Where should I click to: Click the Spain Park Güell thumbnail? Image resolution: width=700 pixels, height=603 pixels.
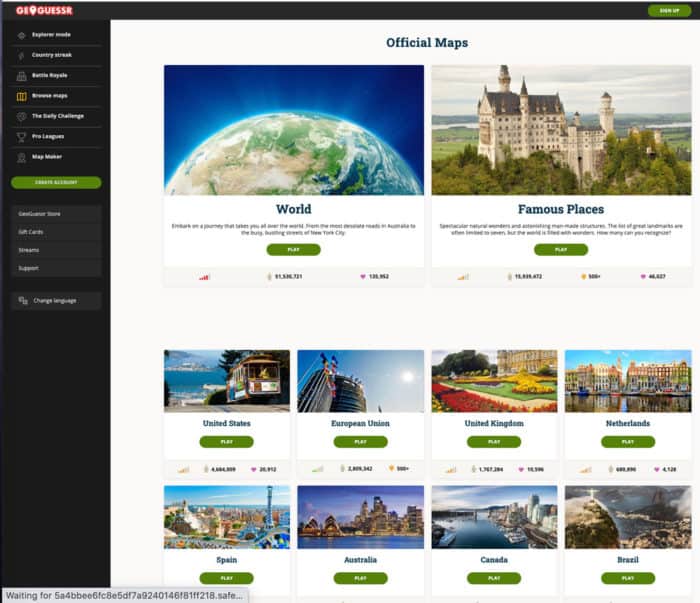point(227,517)
